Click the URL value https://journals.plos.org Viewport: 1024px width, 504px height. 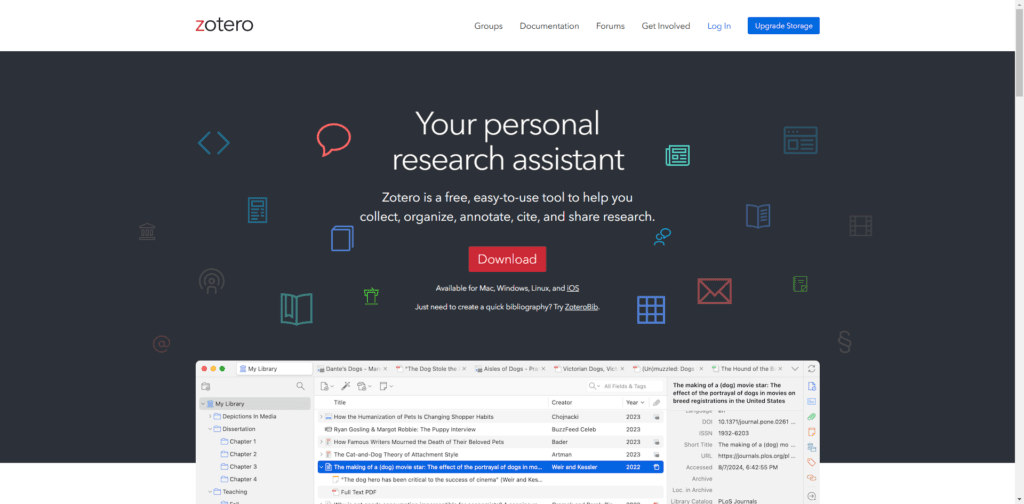(756, 456)
